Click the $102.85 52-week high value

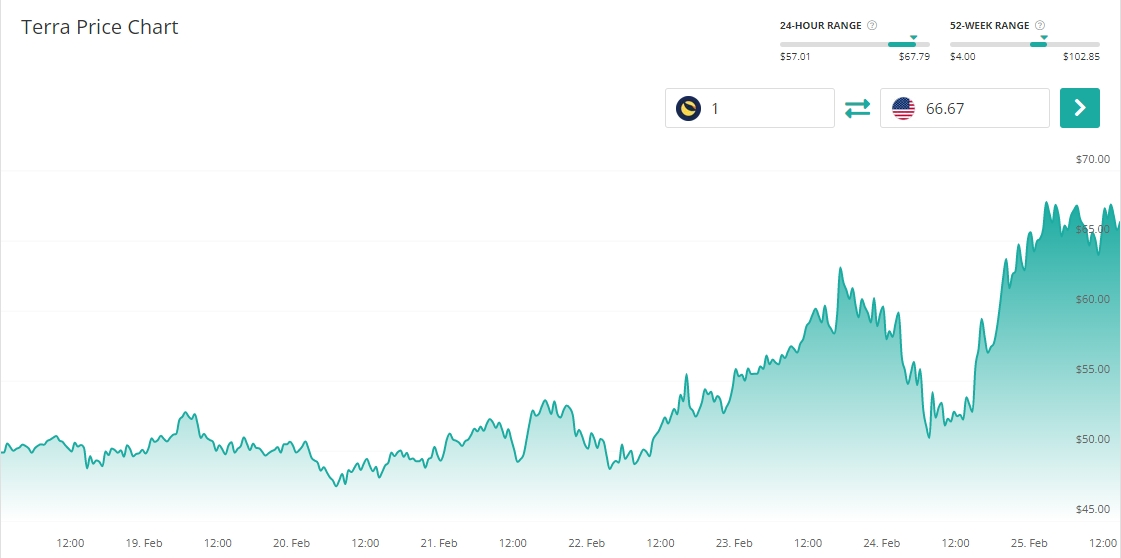point(1081,57)
